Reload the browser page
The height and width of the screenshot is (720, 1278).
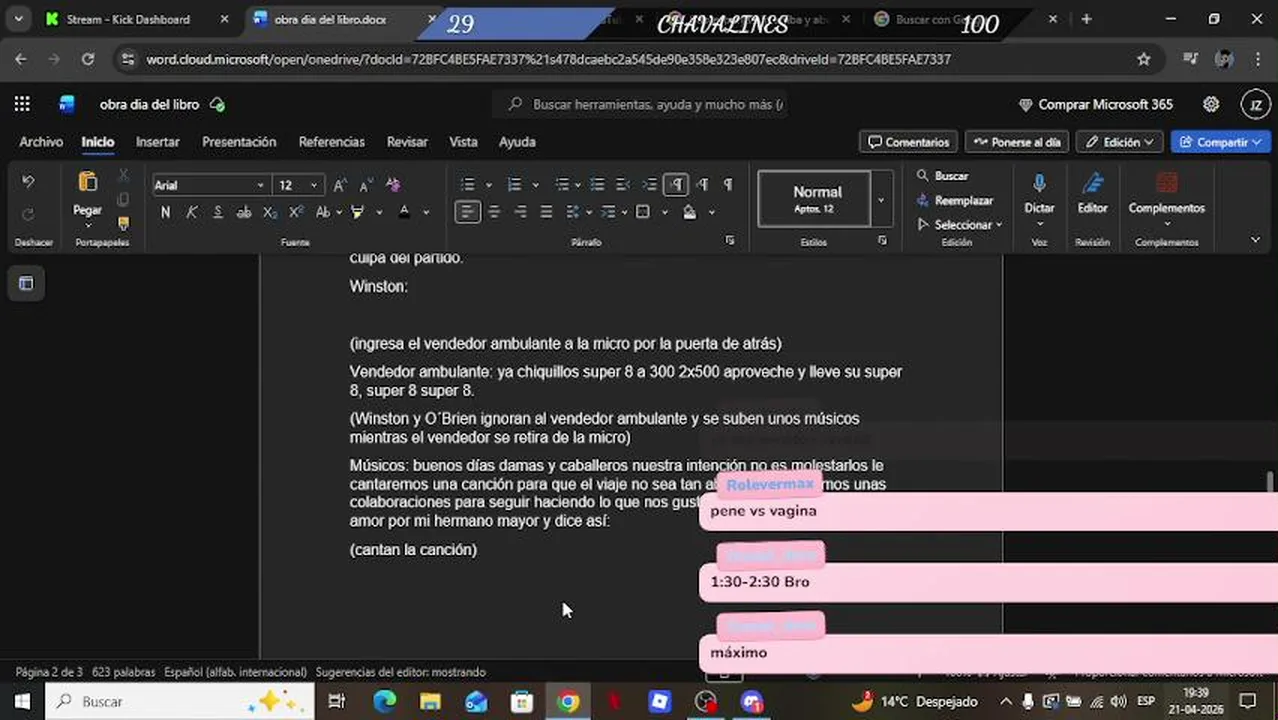[88, 59]
